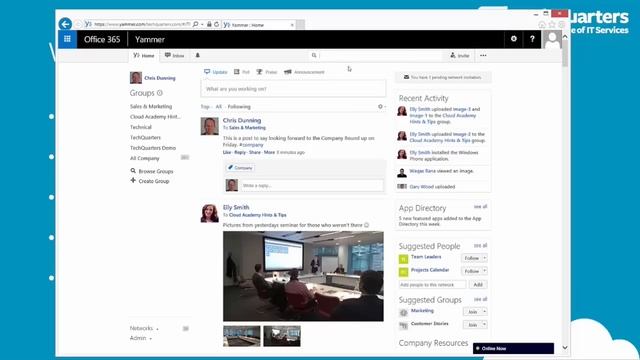This screenshot has height=360, width=640.
Task: Select the Poll post type
Action: 242,72
